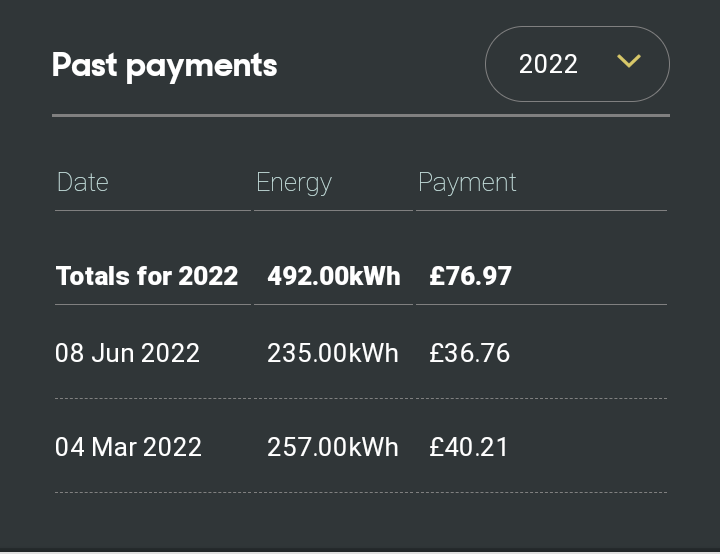Click the 492.00kWh total energy value
This screenshot has width=720, height=559.
coord(334,276)
